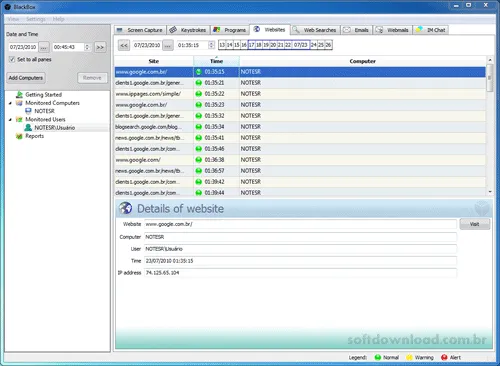Click the User field showing NOTESR\Usuário
This screenshot has width=500, height=366.
point(300,249)
